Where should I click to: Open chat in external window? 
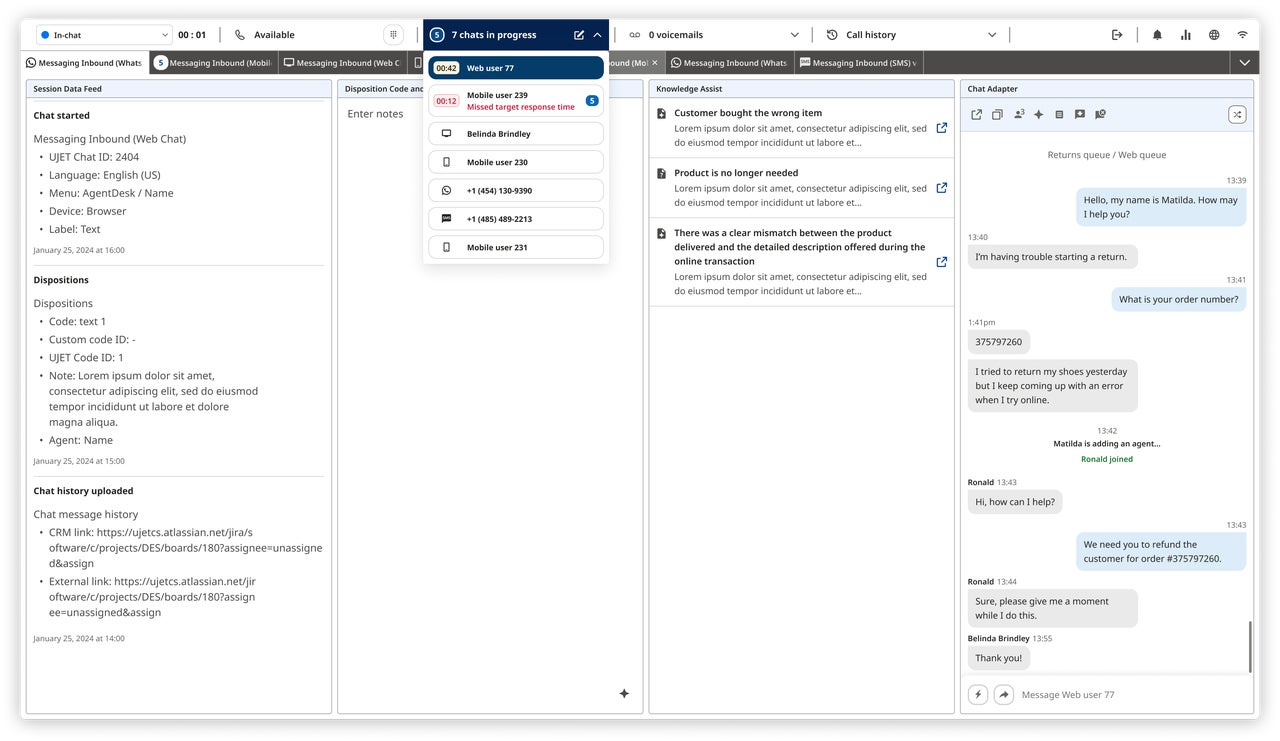coord(977,114)
